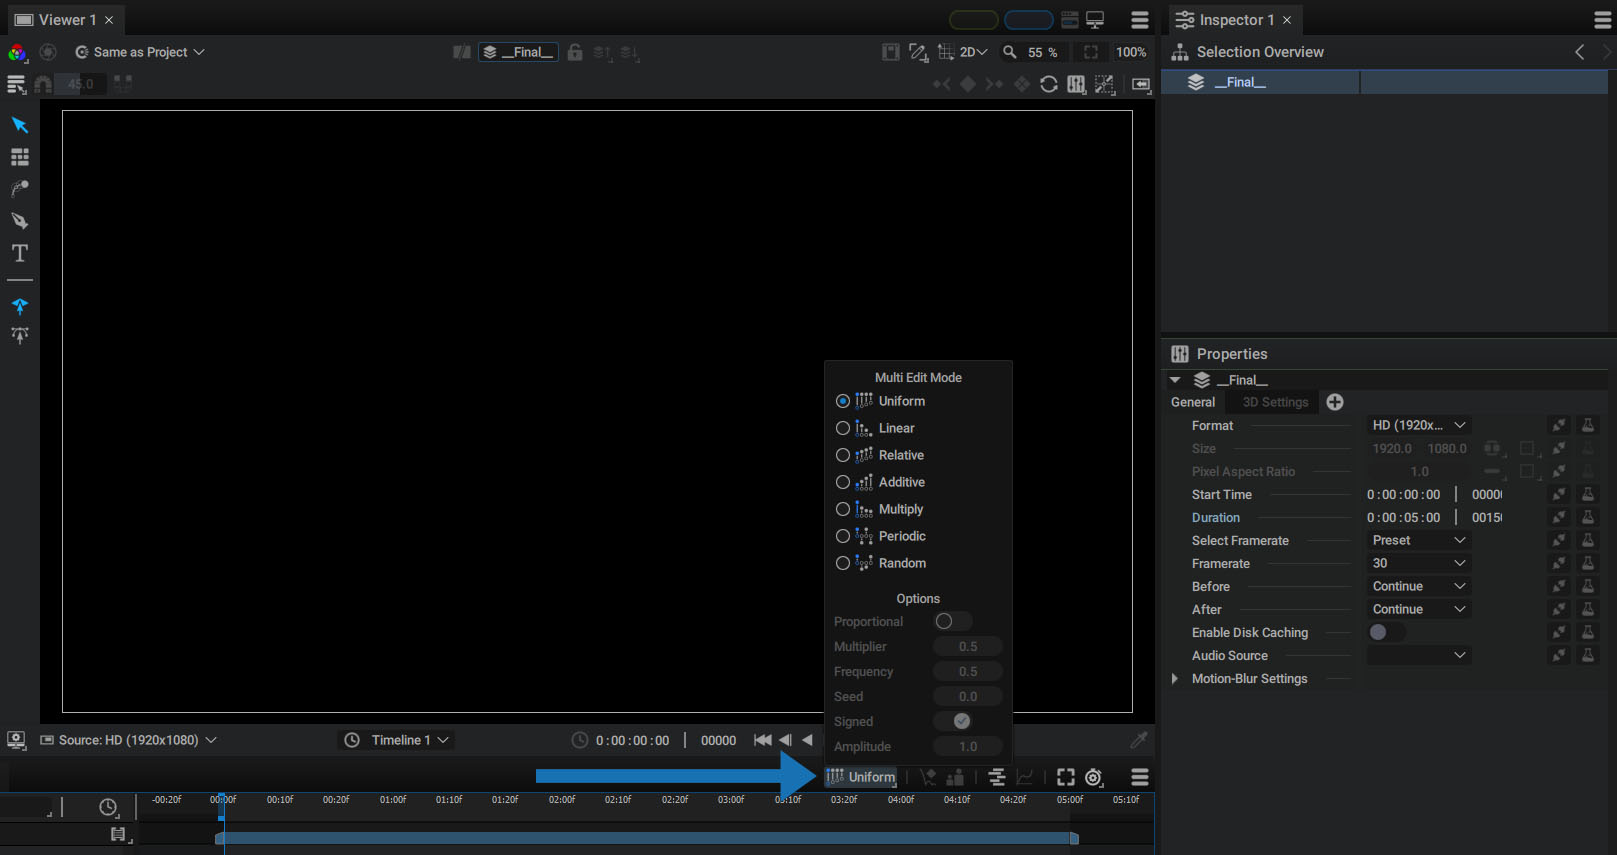Open the Format HD dropdown
Screen dimensions: 1617x855
pos(1418,425)
